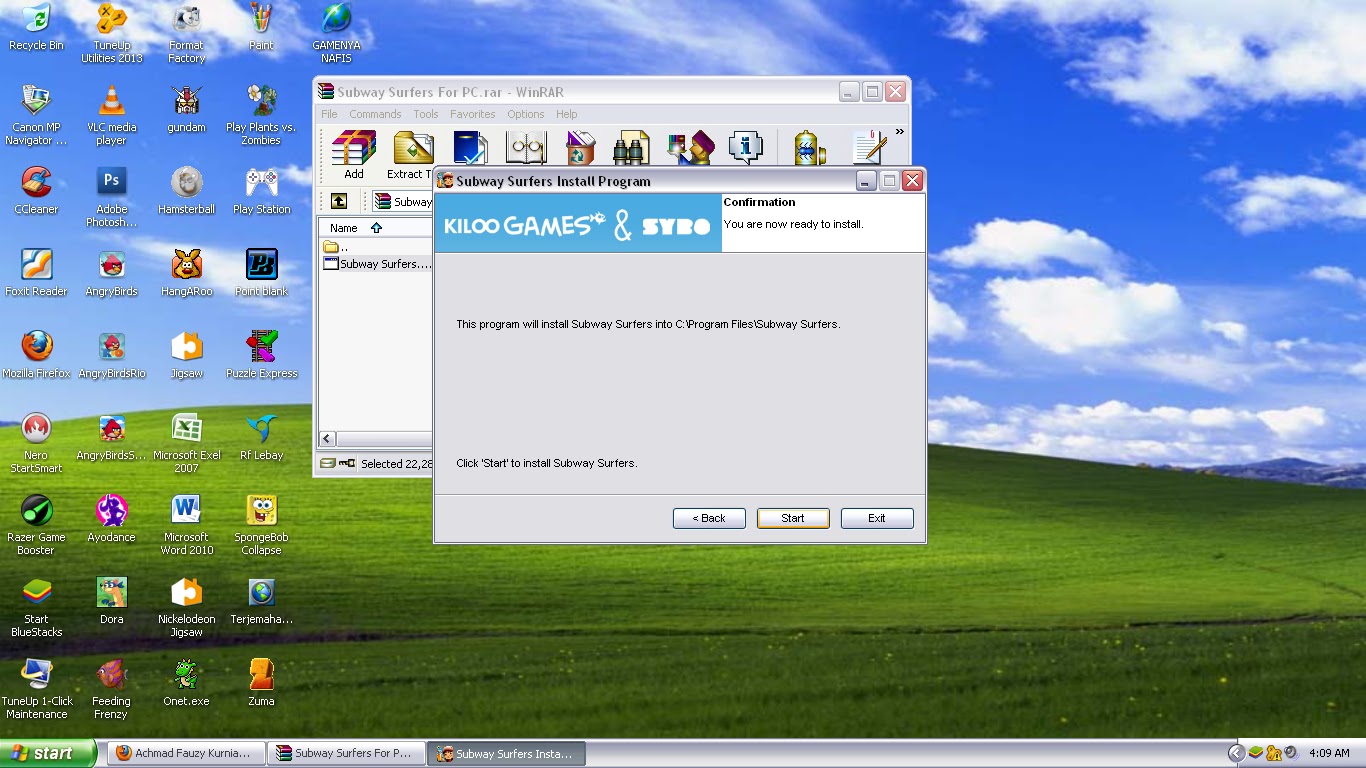Select the Feeding Frenzy desktop icon
Image resolution: width=1366 pixels, height=768 pixels.
click(x=112, y=689)
